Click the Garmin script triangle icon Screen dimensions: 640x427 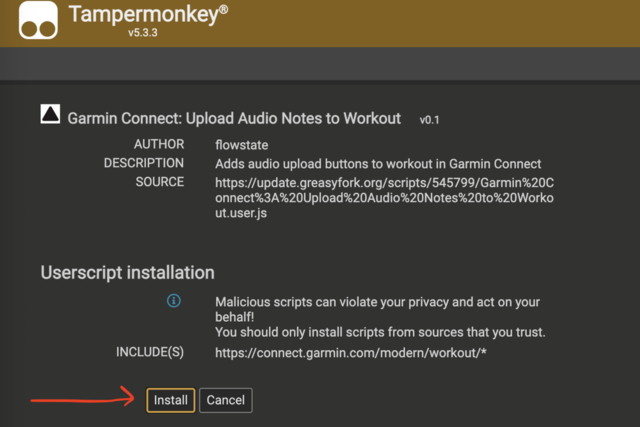[50, 114]
